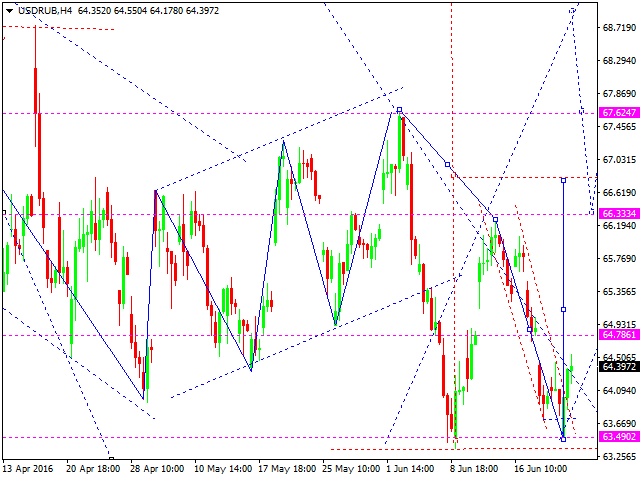Select the 67.6247 magenta price level label
Viewport: 640px width, 480px height.
(619, 113)
